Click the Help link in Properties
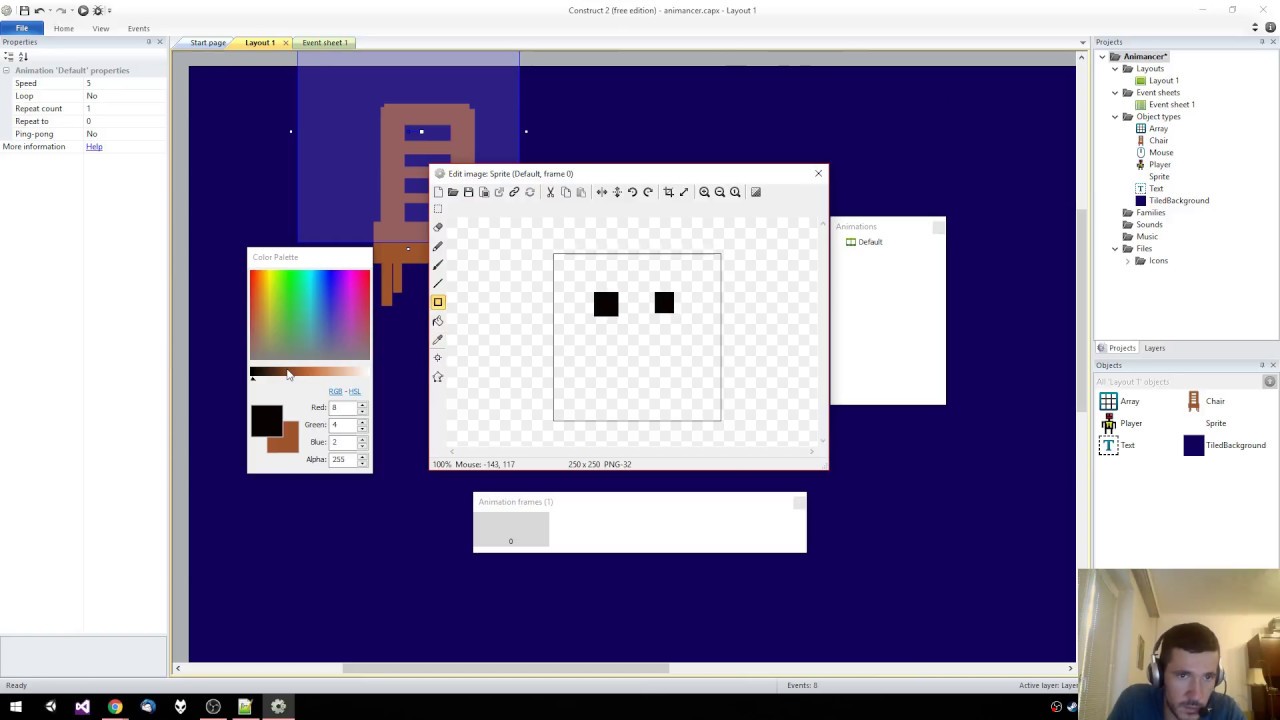1280x720 pixels. point(94,147)
